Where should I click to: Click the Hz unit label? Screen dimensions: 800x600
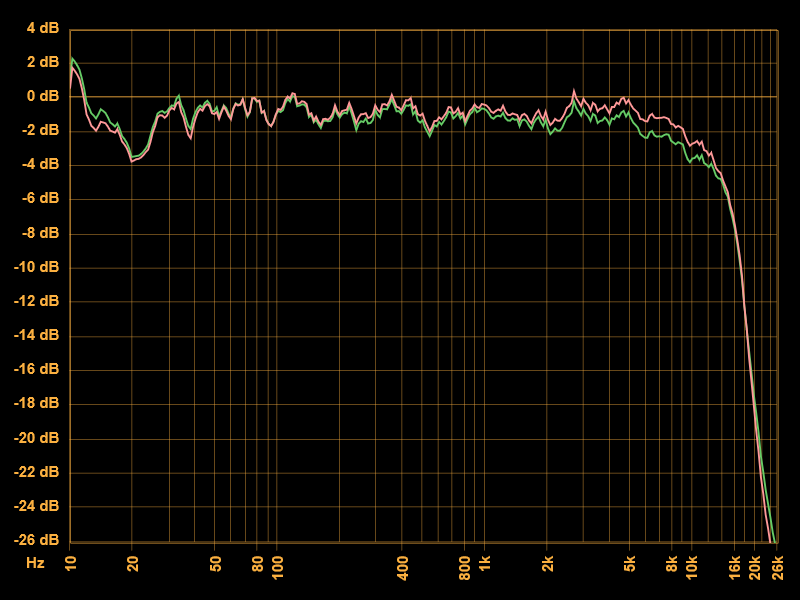(35, 563)
